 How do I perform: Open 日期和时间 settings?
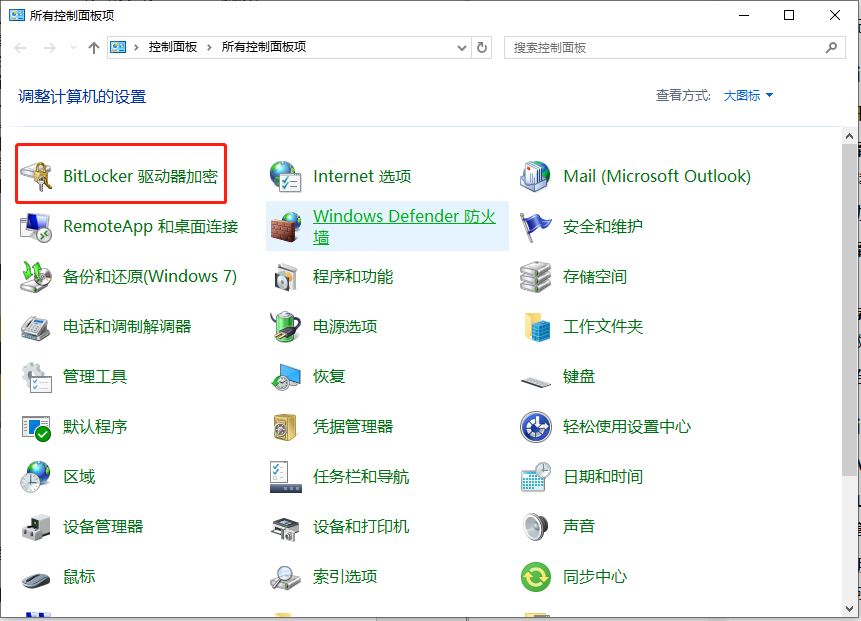tap(604, 477)
